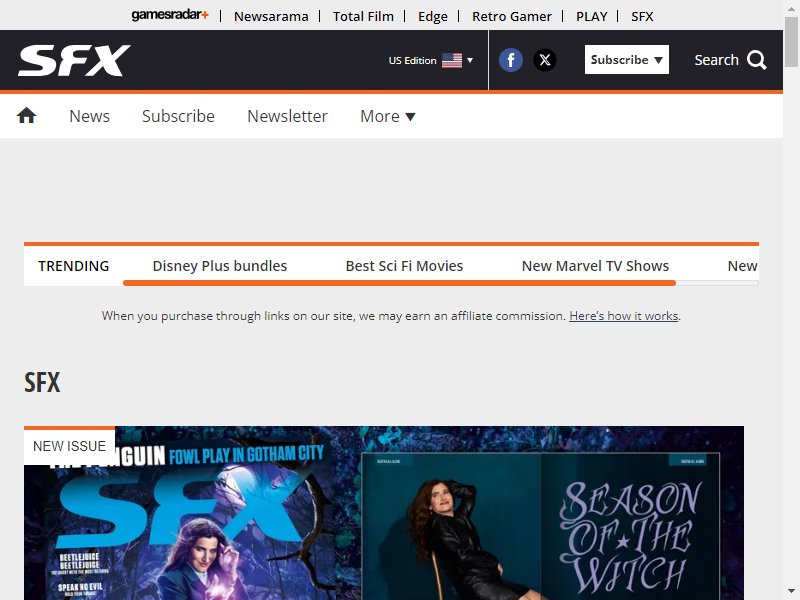Click the SFX page heading
800x600 pixels.
[x=42, y=382]
